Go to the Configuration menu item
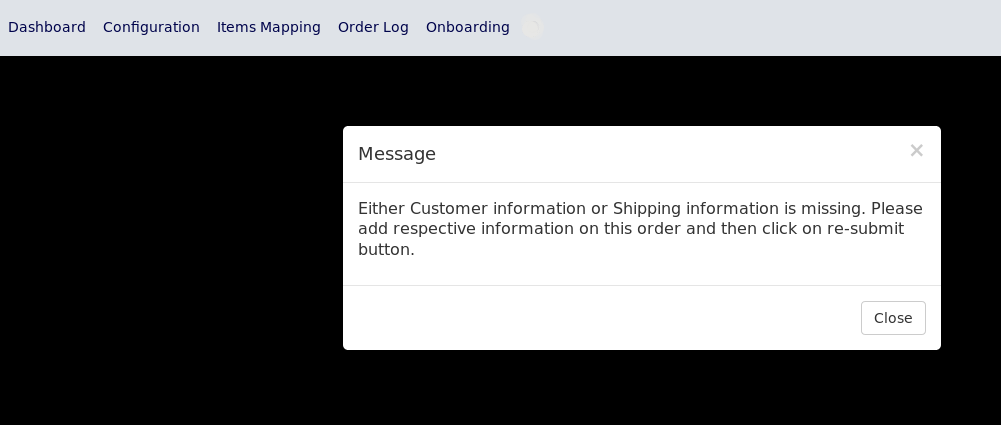This screenshot has width=1001, height=425. [x=151, y=27]
